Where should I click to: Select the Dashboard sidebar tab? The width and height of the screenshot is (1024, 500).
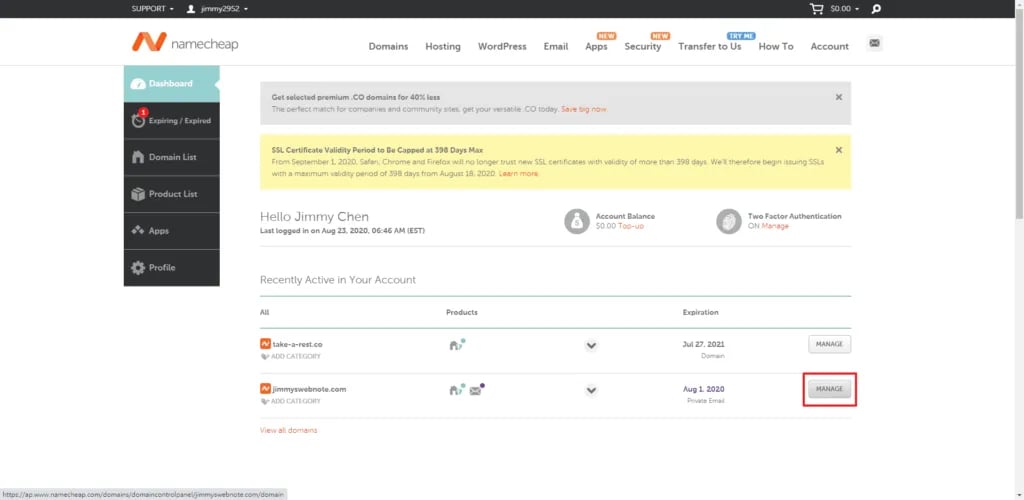pyautogui.click(x=172, y=84)
